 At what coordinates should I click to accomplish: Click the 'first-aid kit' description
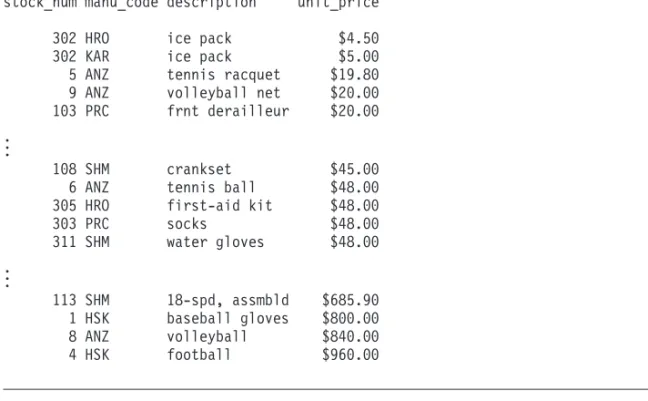pos(219,205)
